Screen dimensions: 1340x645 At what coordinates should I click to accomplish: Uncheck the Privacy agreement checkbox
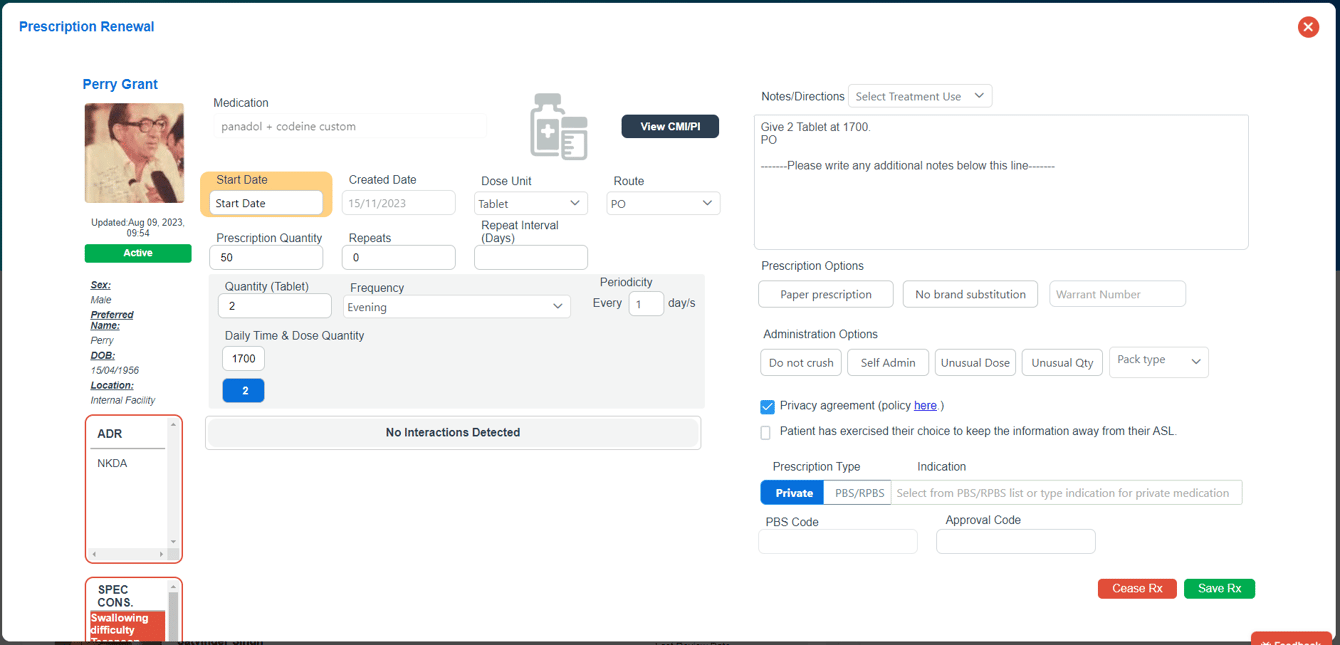(x=766, y=406)
